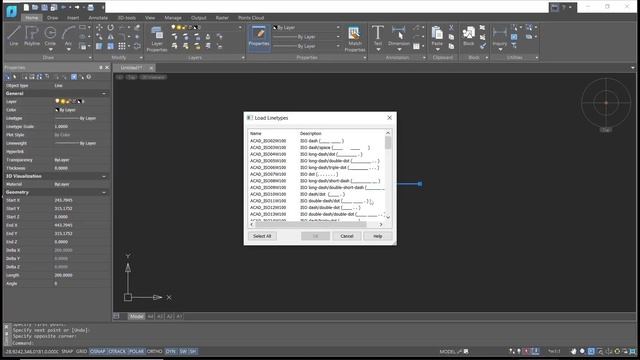Expand the Draw panel flyout arrow
Viewport: 640px width, 360px height.
pos(90,58)
